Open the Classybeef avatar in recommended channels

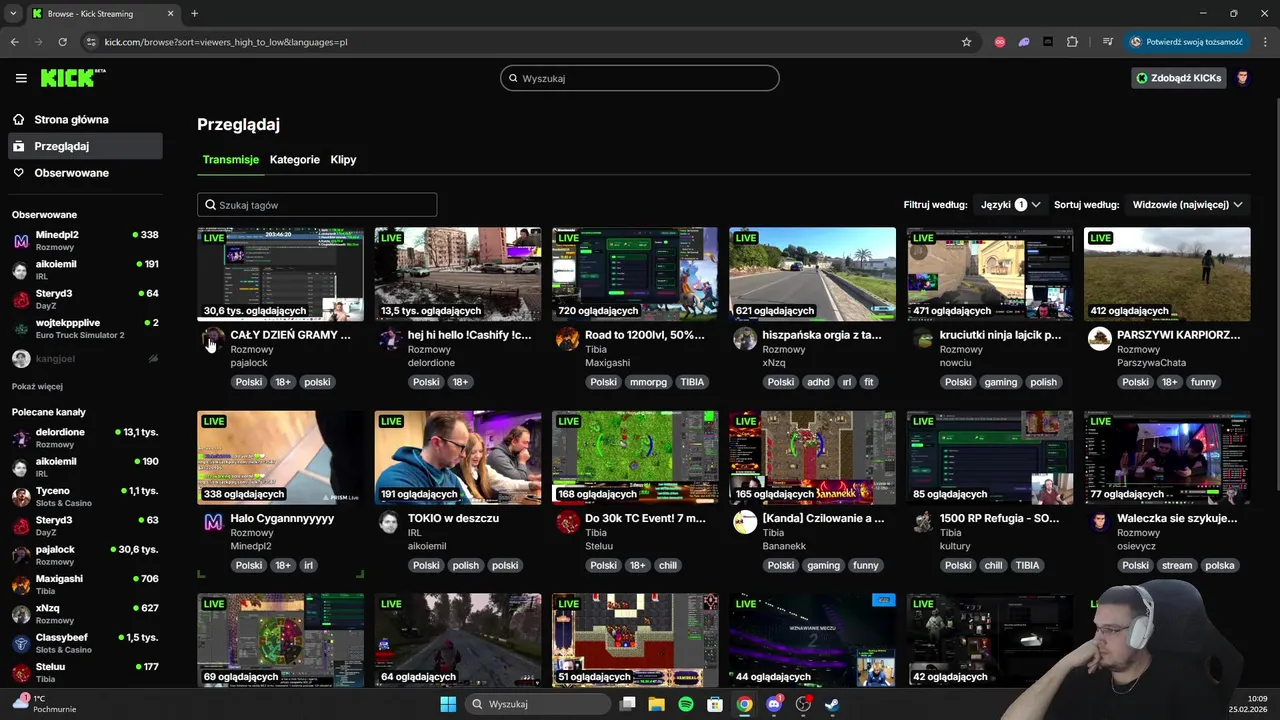tap(21, 643)
